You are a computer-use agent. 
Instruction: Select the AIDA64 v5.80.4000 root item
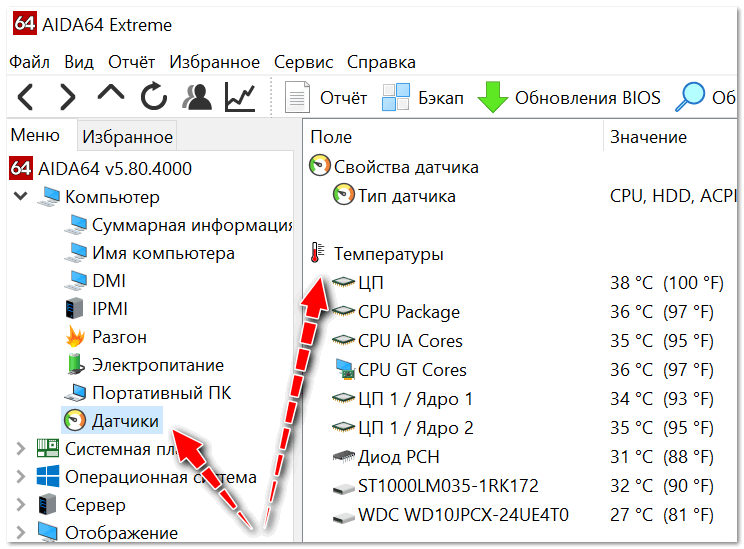point(114,168)
